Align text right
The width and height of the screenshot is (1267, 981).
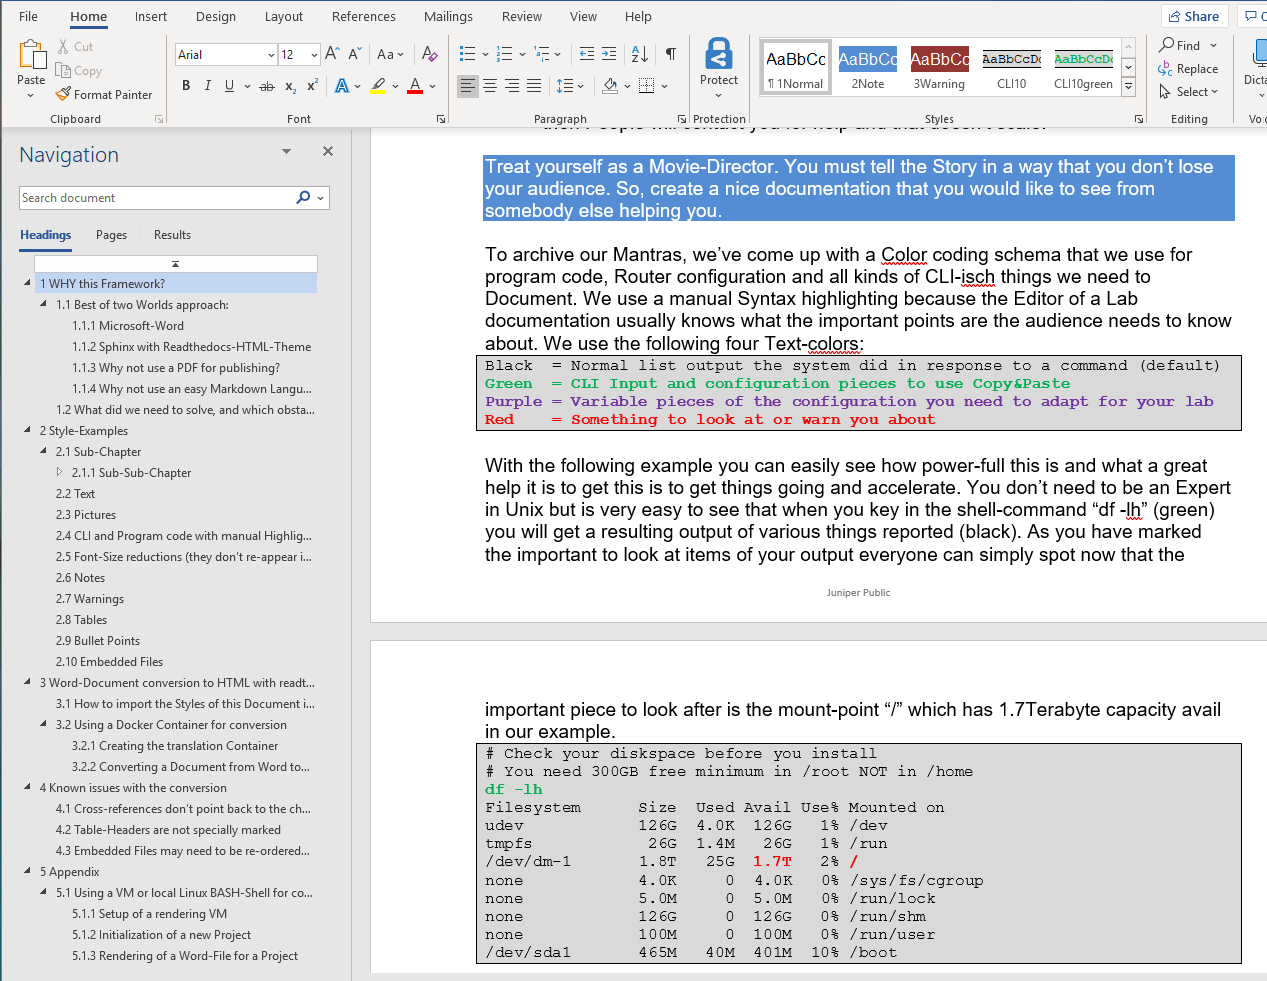[512, 86]
